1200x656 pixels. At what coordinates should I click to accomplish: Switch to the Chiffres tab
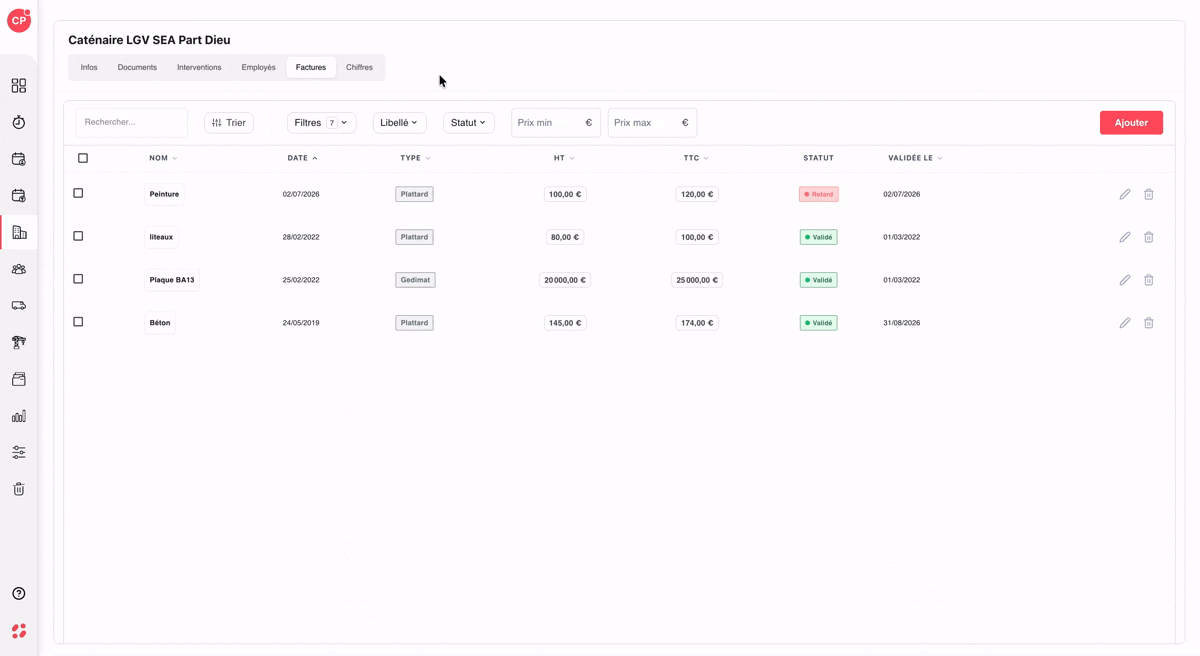(x=359, y=67)
